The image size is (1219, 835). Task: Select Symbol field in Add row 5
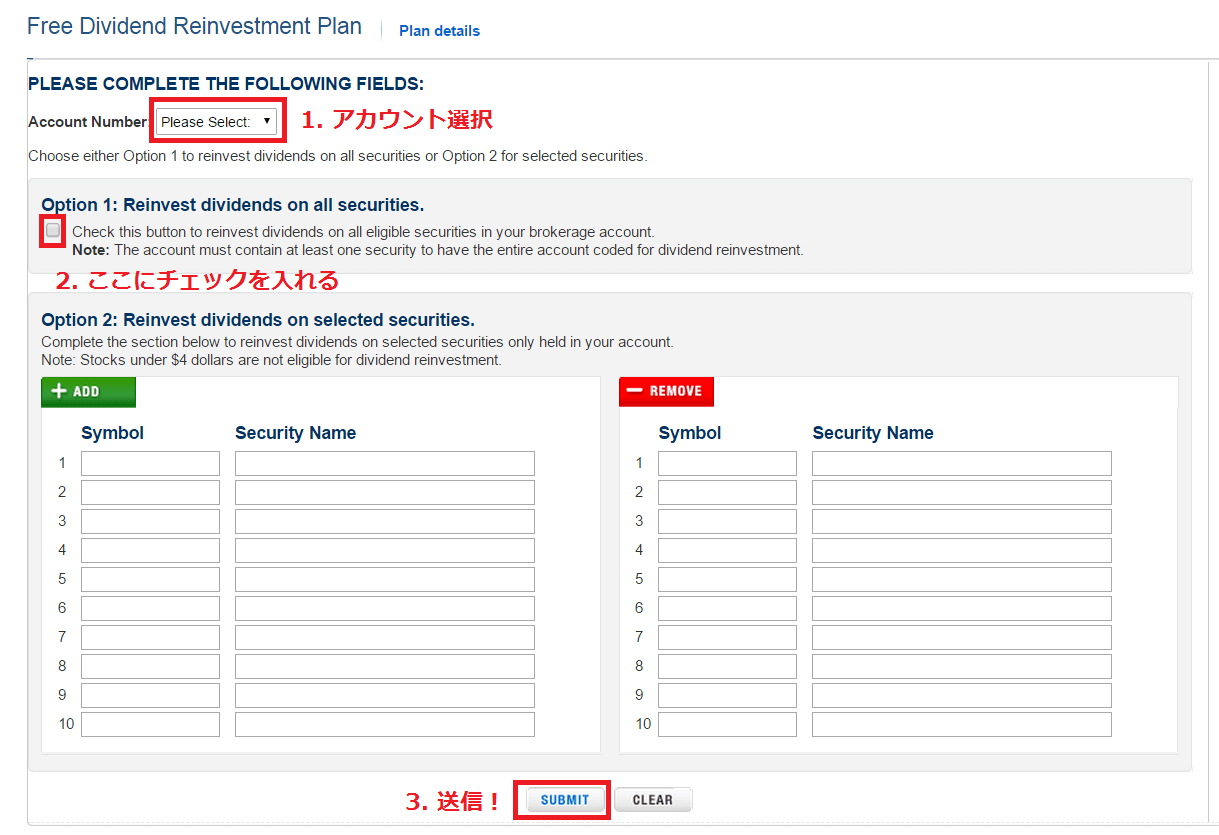(150, 579)
